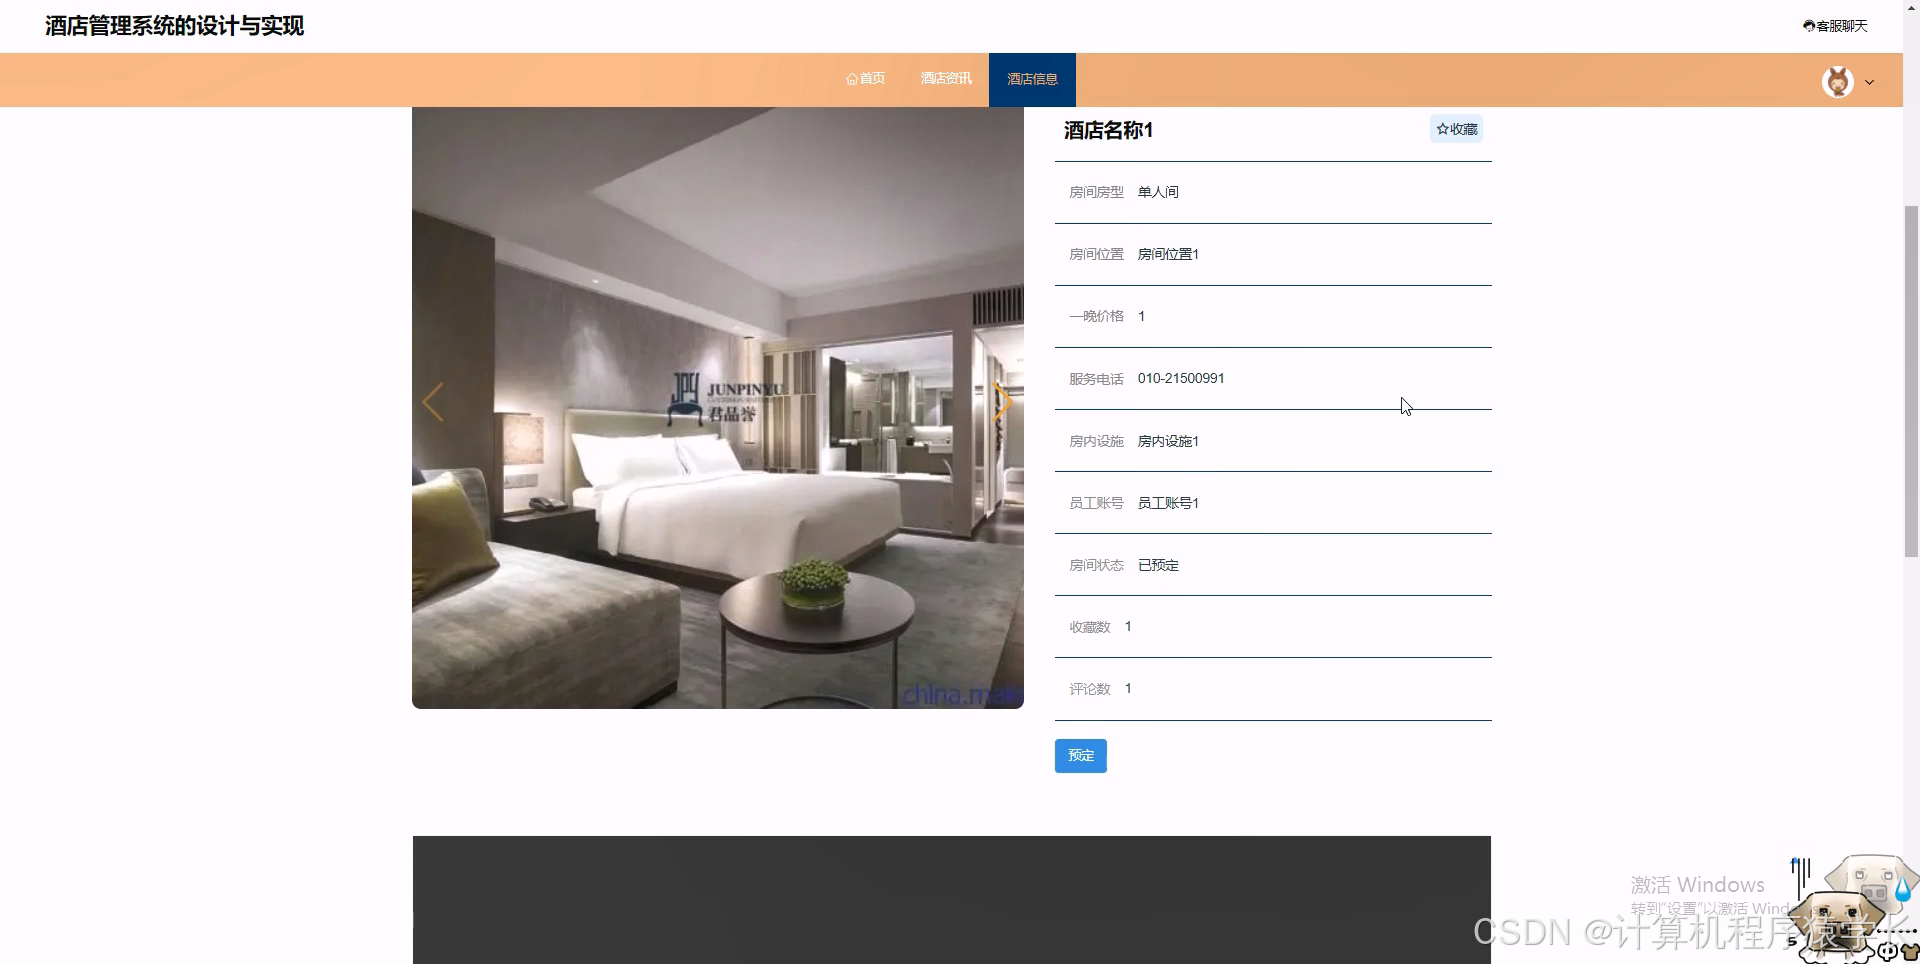Select the room type value 单人间

point(1158,192)
